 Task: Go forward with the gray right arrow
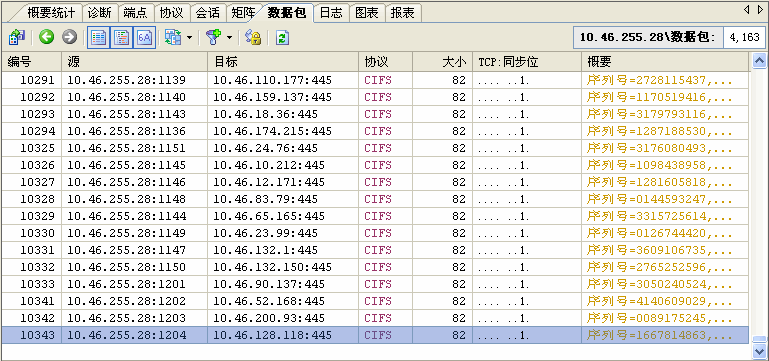[x=69, y=37]
